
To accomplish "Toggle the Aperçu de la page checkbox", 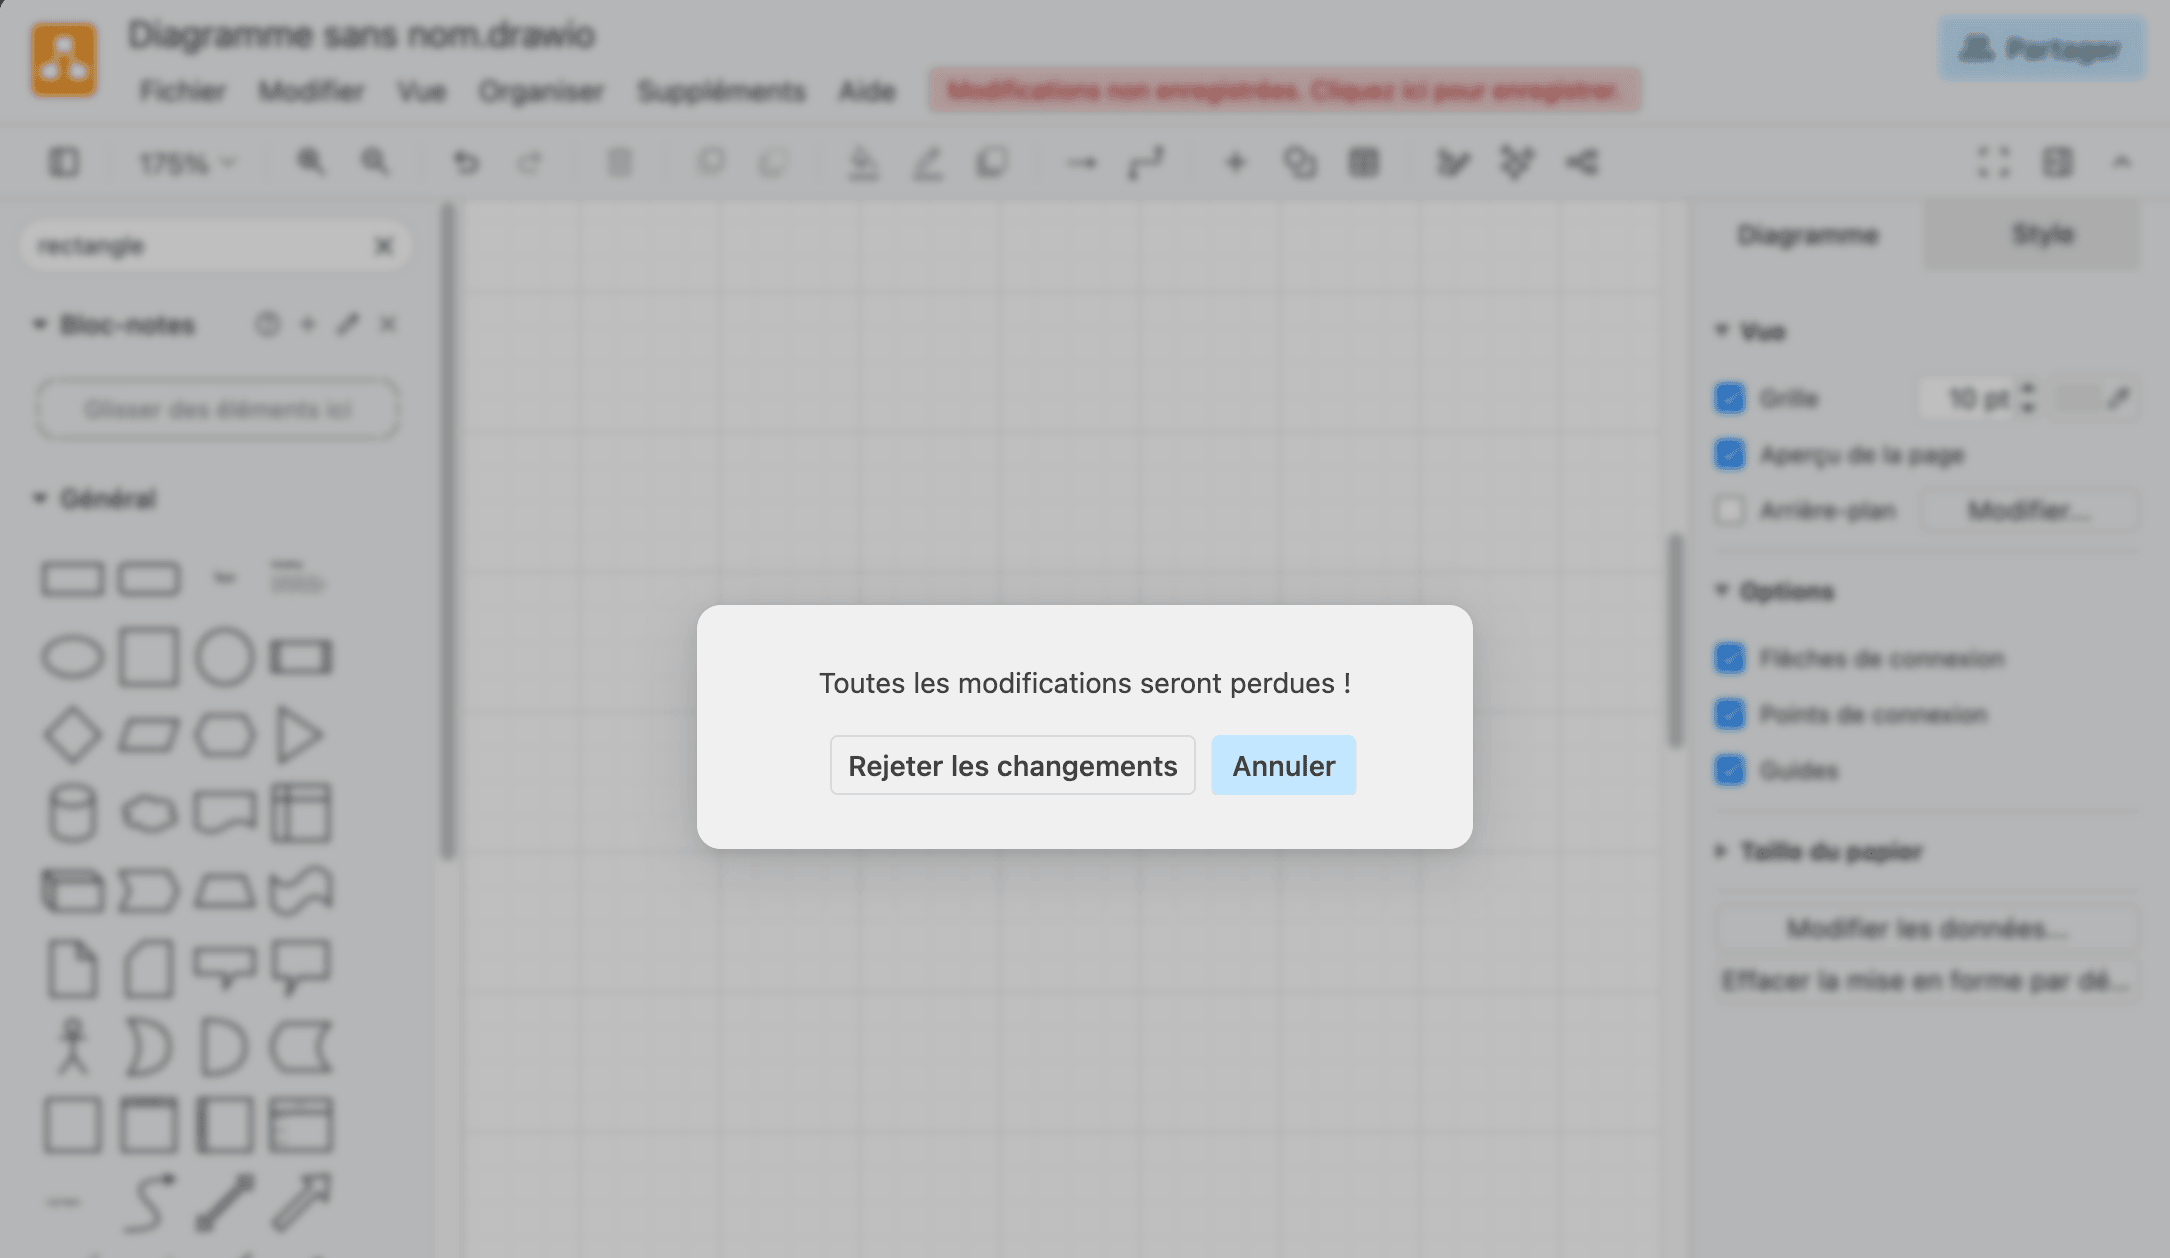I will [1729, 455].
